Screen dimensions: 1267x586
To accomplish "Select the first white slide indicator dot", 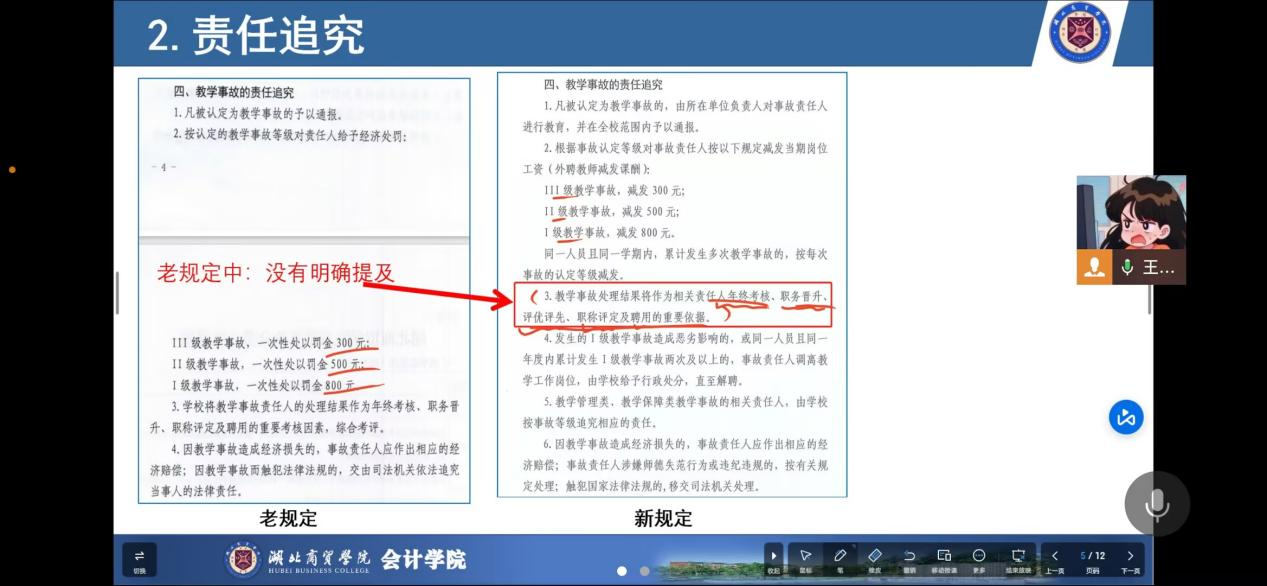I will (x=622, y=571).
